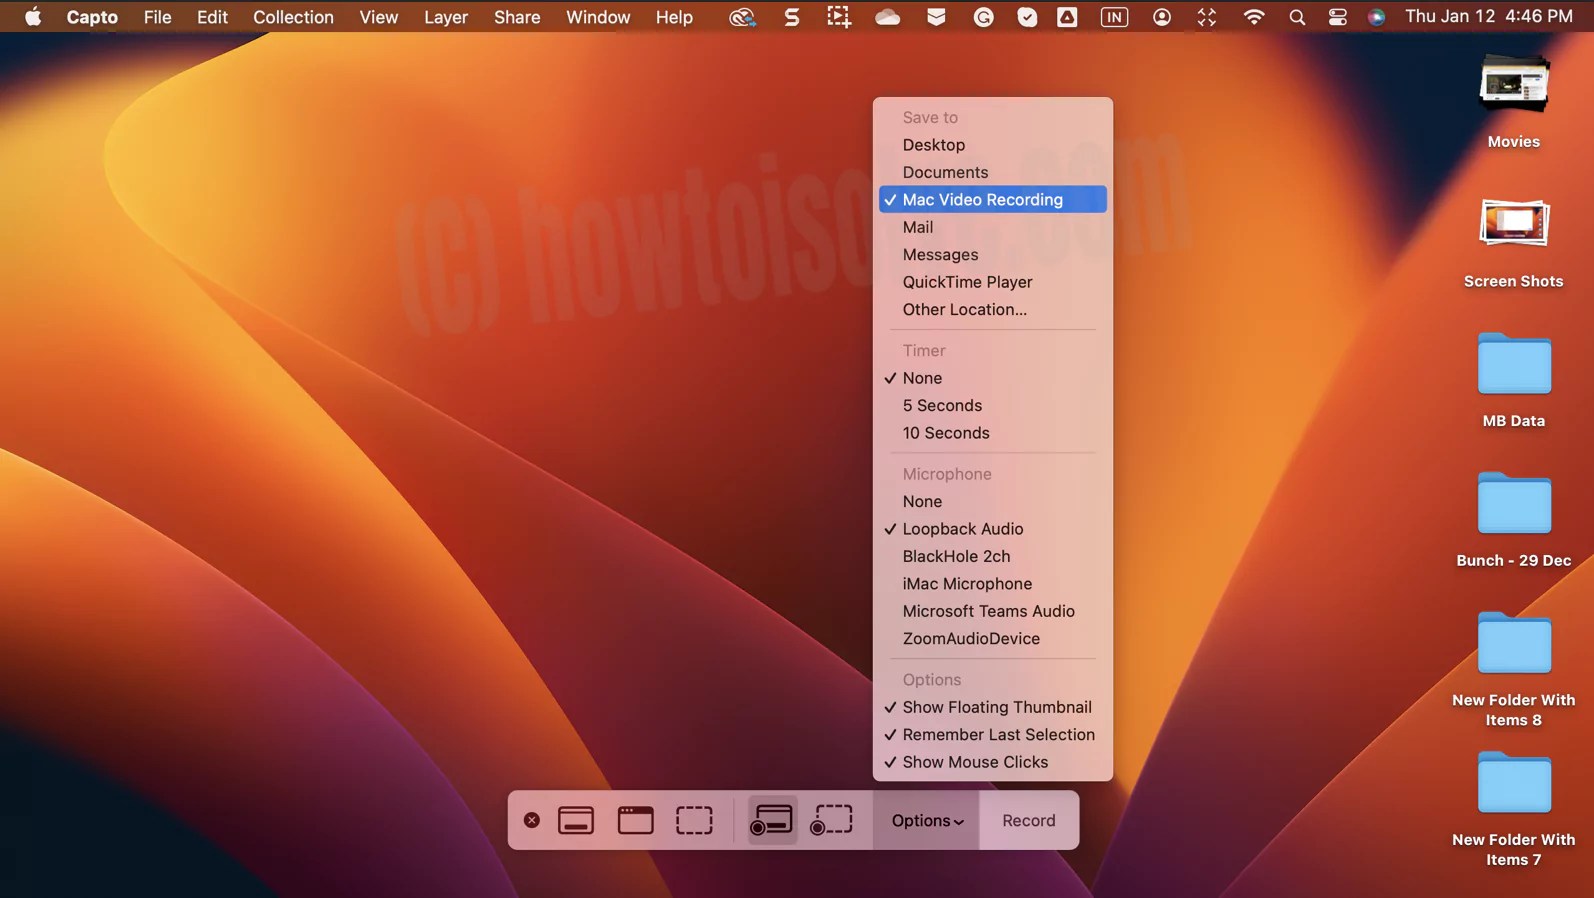Activate Siri from menu bar

click(1377, 17)
